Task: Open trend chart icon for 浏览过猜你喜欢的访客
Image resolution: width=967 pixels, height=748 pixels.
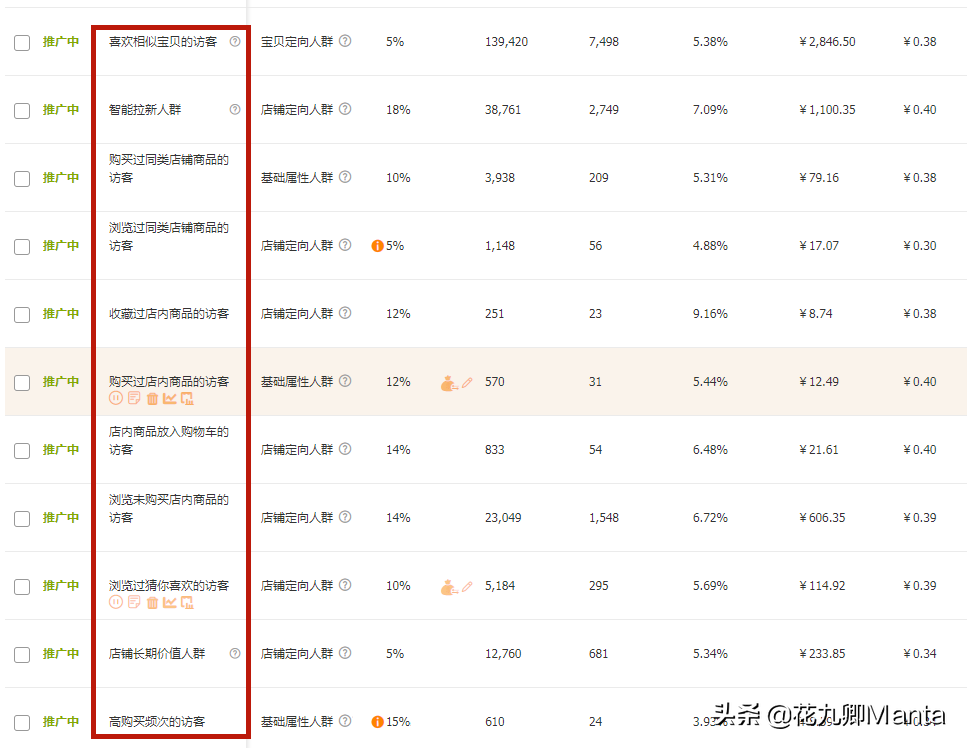Action: coord(170,602)
